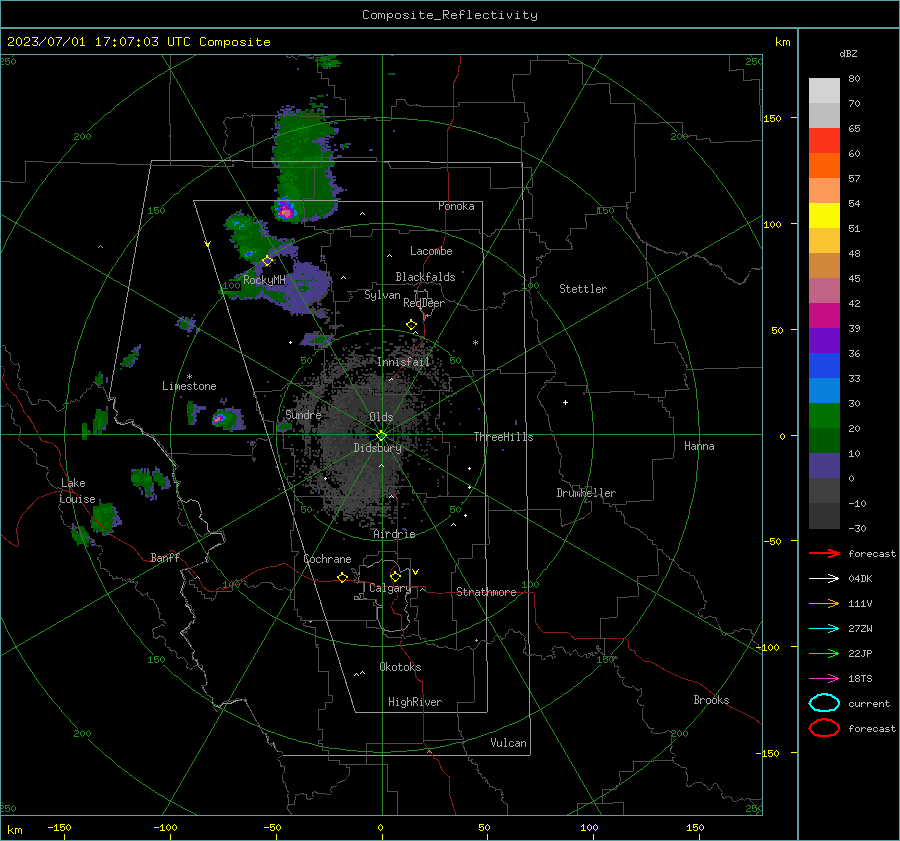
Task: Click the orange 111V arrow in legend
Action: point(824,603)
